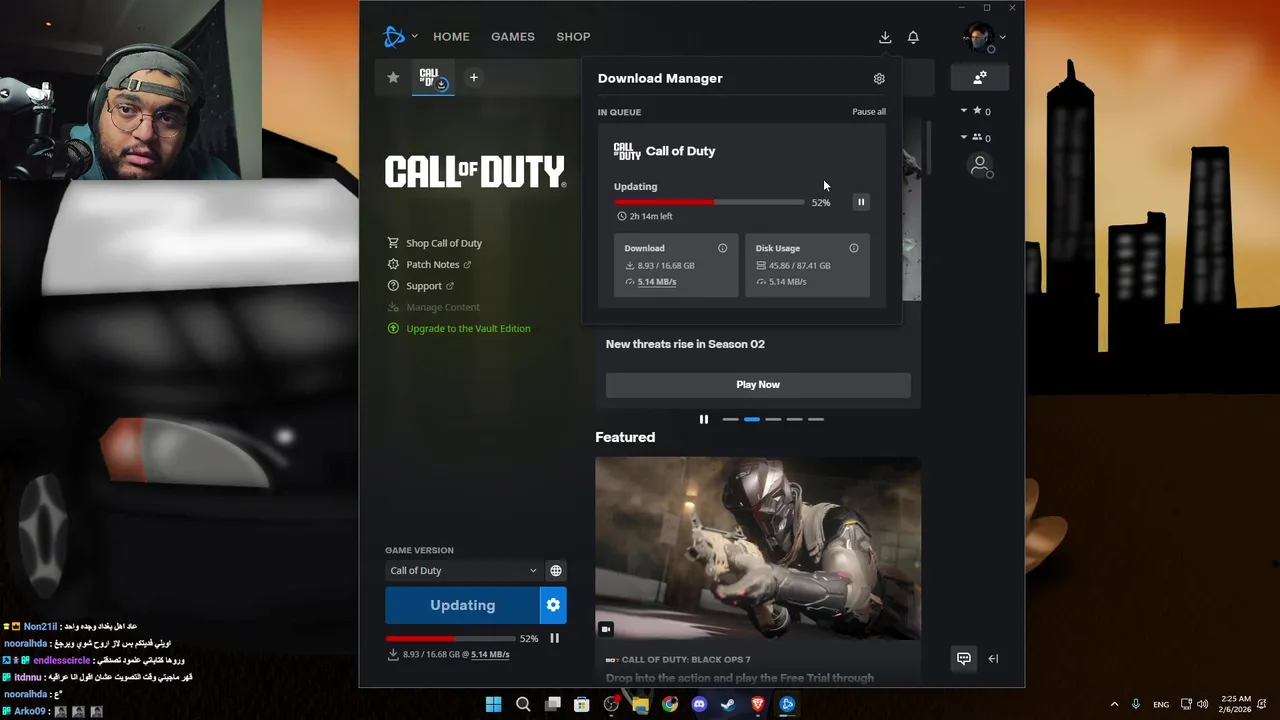Open the Battle.net logo menu
This screenshot has height=720, width=1280.
pyautogui.click(x=400, y=37)
